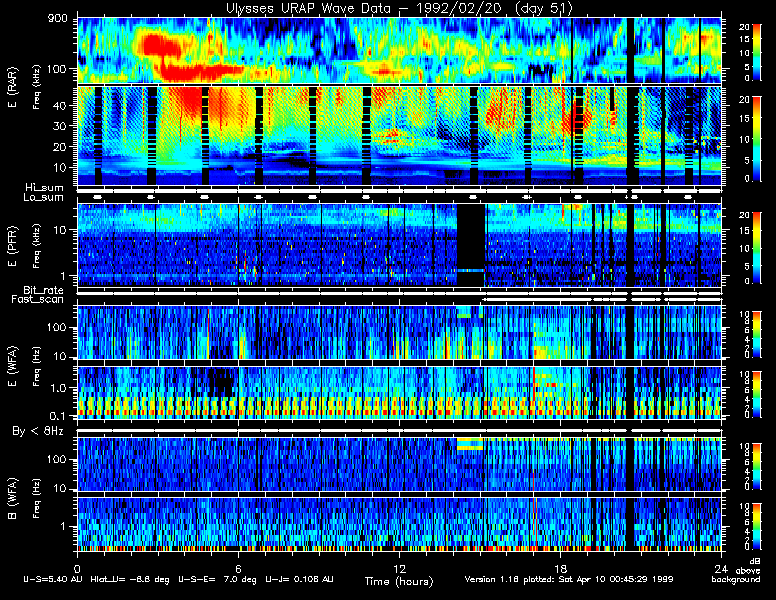Viewport: 776px width, 600px height.
Task: Click the "900" frequency tick label
Action: tap(57, 19)
